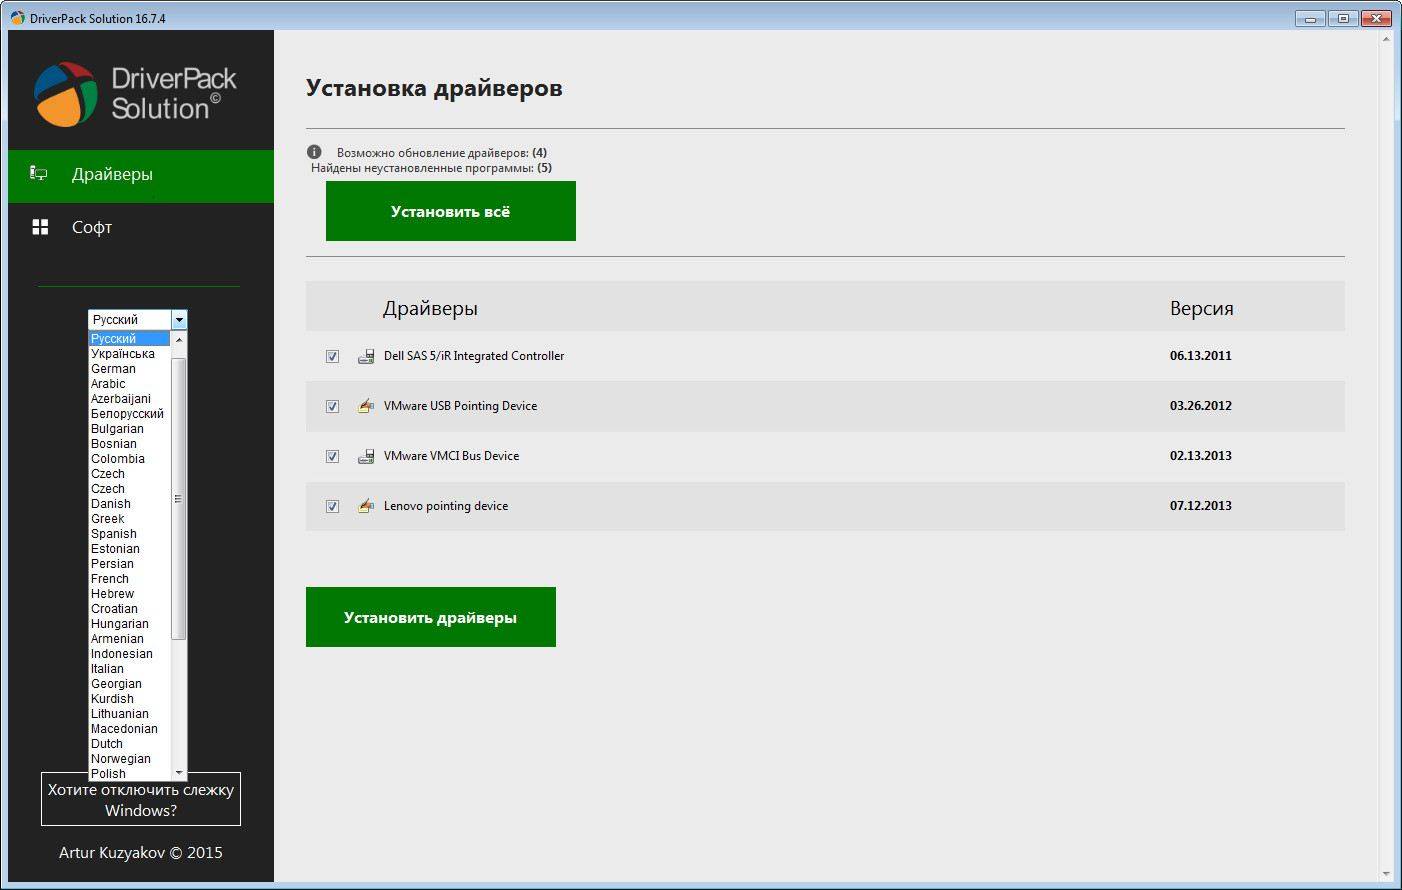Click the Установить всё button
Screen dimensions: 1402x890
coord(451,211)
